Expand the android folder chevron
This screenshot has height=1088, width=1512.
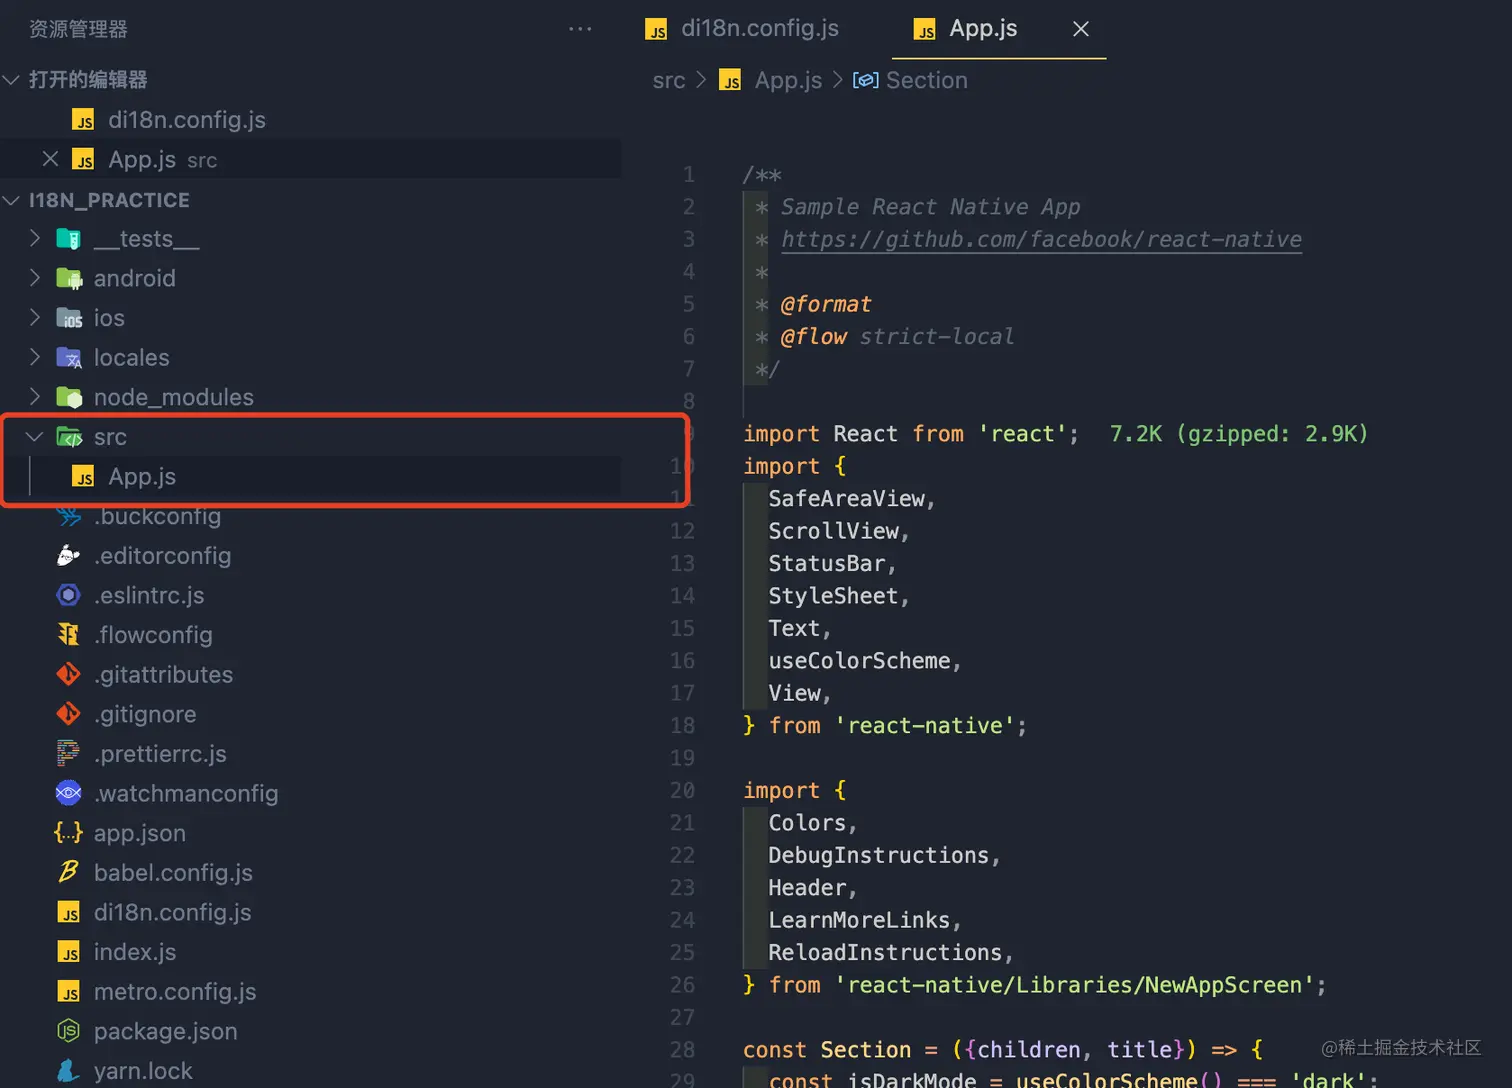(x=35, y=278)
